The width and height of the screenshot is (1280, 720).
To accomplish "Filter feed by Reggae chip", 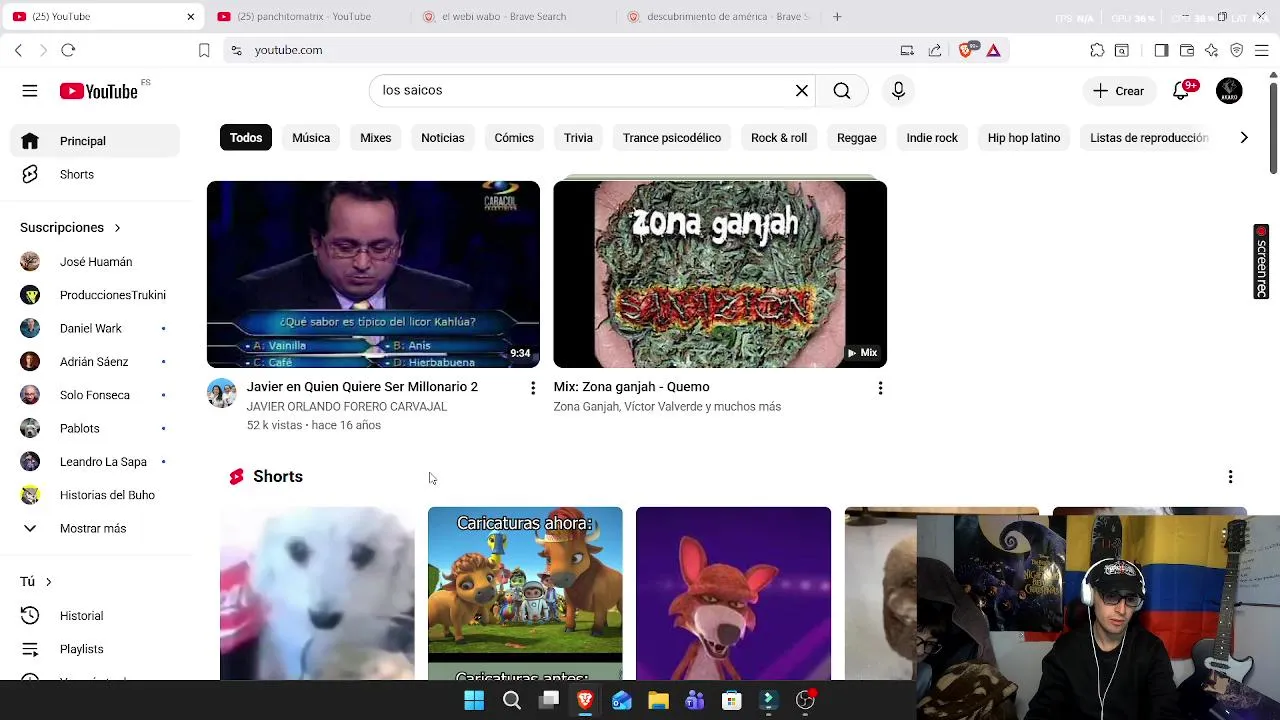I will [x=857, y=138].
